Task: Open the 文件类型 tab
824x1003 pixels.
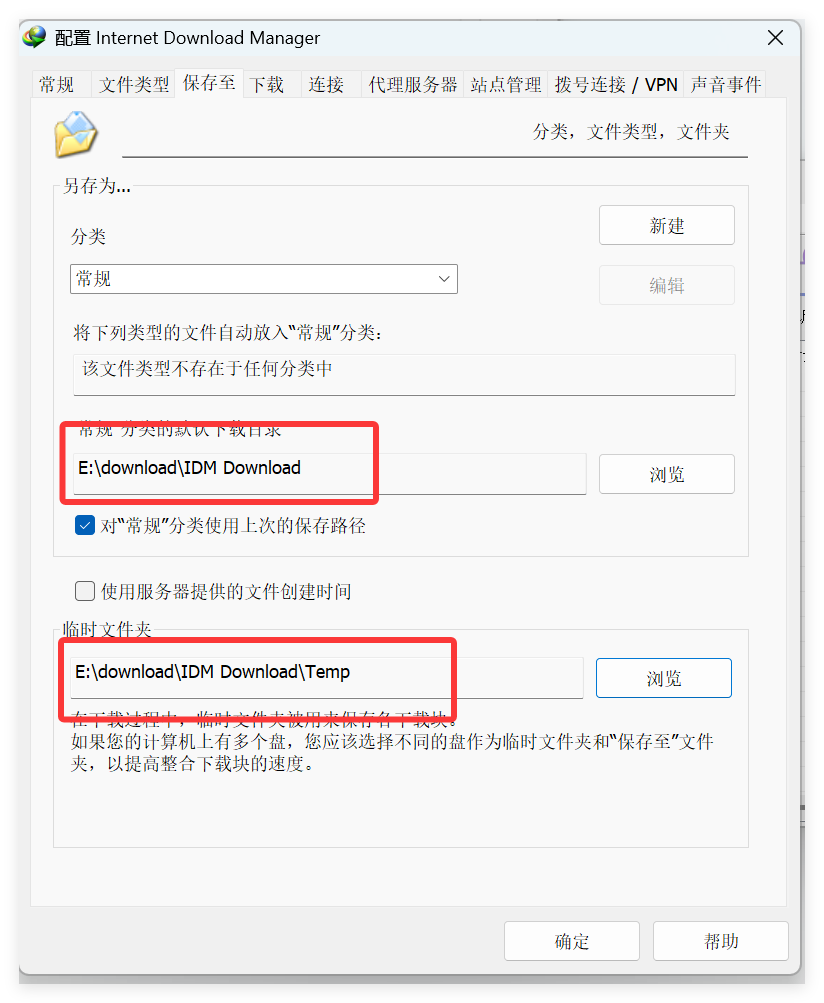Action: pos(134,84)
